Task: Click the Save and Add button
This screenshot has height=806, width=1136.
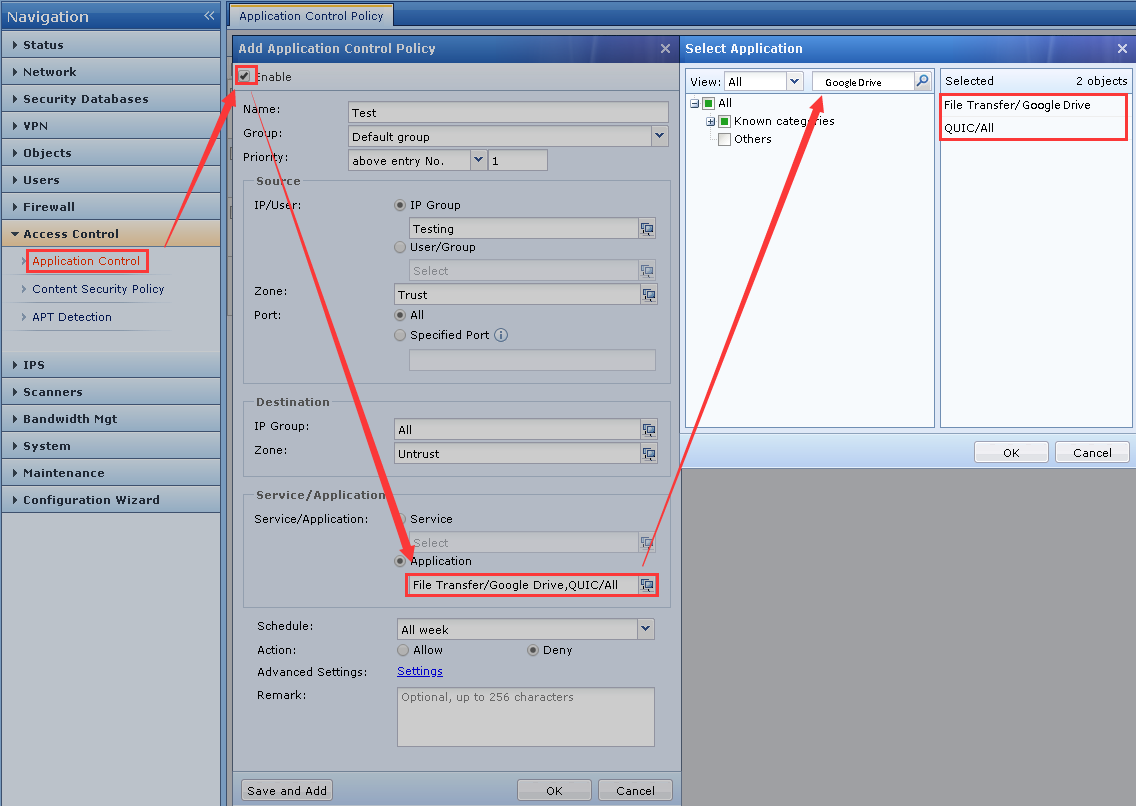Action: pos(287,791)
